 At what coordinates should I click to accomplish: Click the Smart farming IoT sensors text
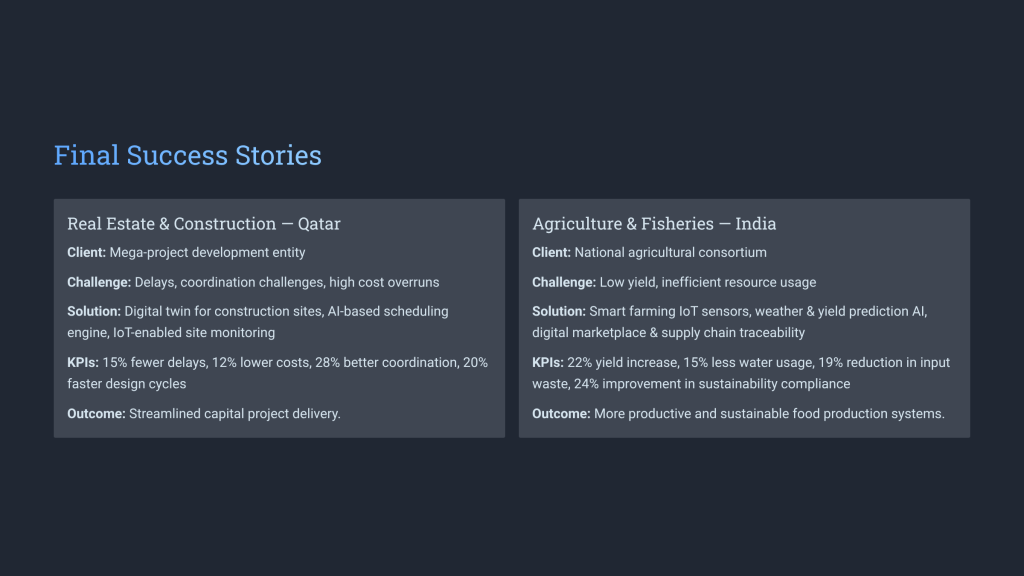pyautogui.click(x=668, y=312)
